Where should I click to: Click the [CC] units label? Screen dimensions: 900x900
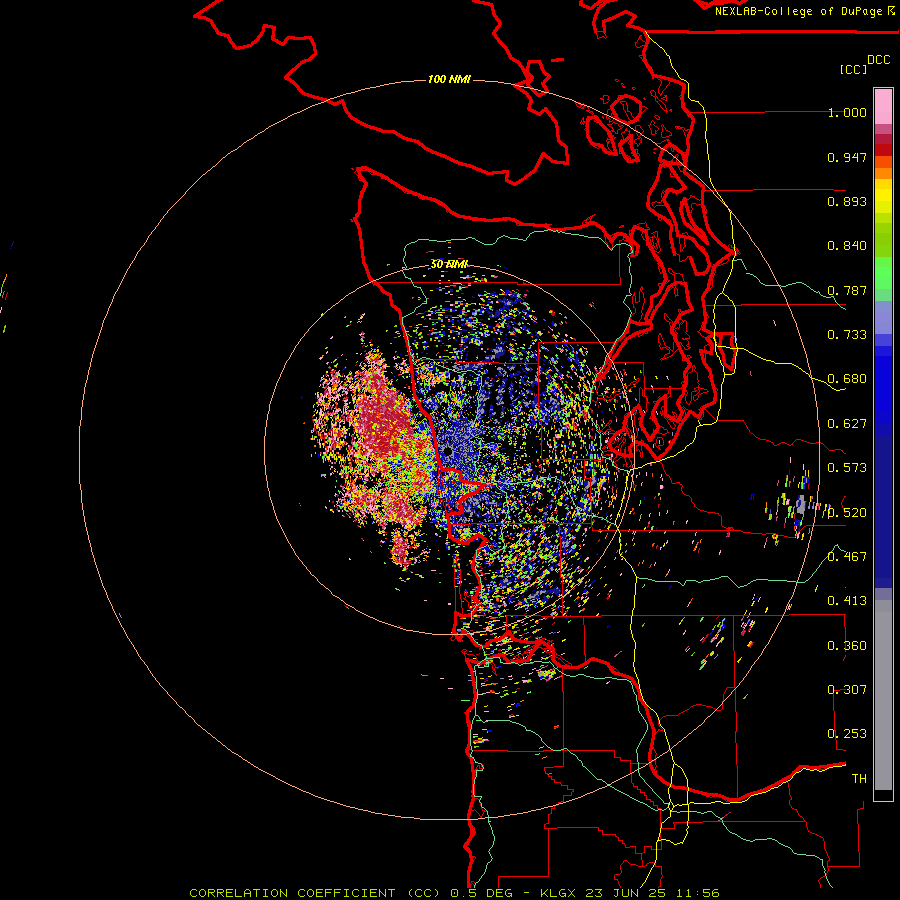[853, 69]
